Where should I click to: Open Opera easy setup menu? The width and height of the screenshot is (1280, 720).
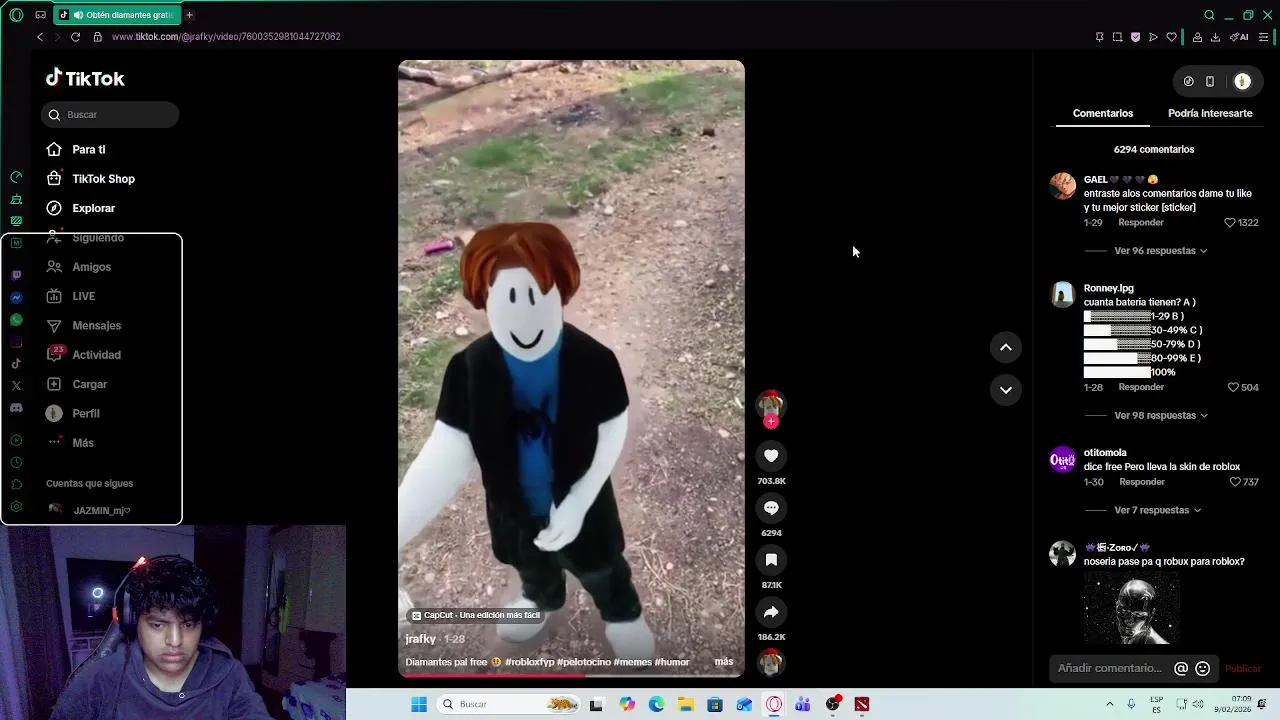pos(1263,37)
